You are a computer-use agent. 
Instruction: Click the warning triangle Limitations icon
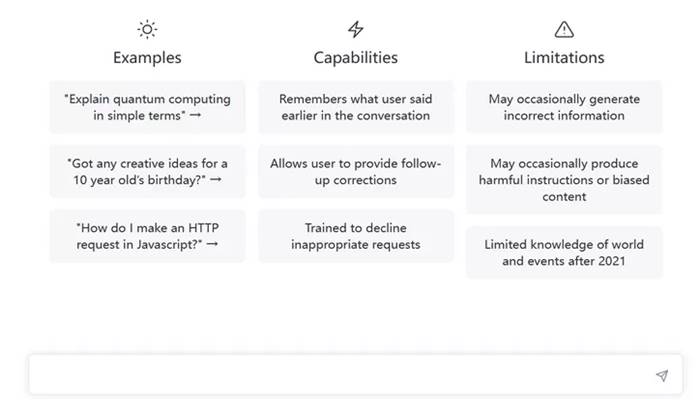coord(564,29)
